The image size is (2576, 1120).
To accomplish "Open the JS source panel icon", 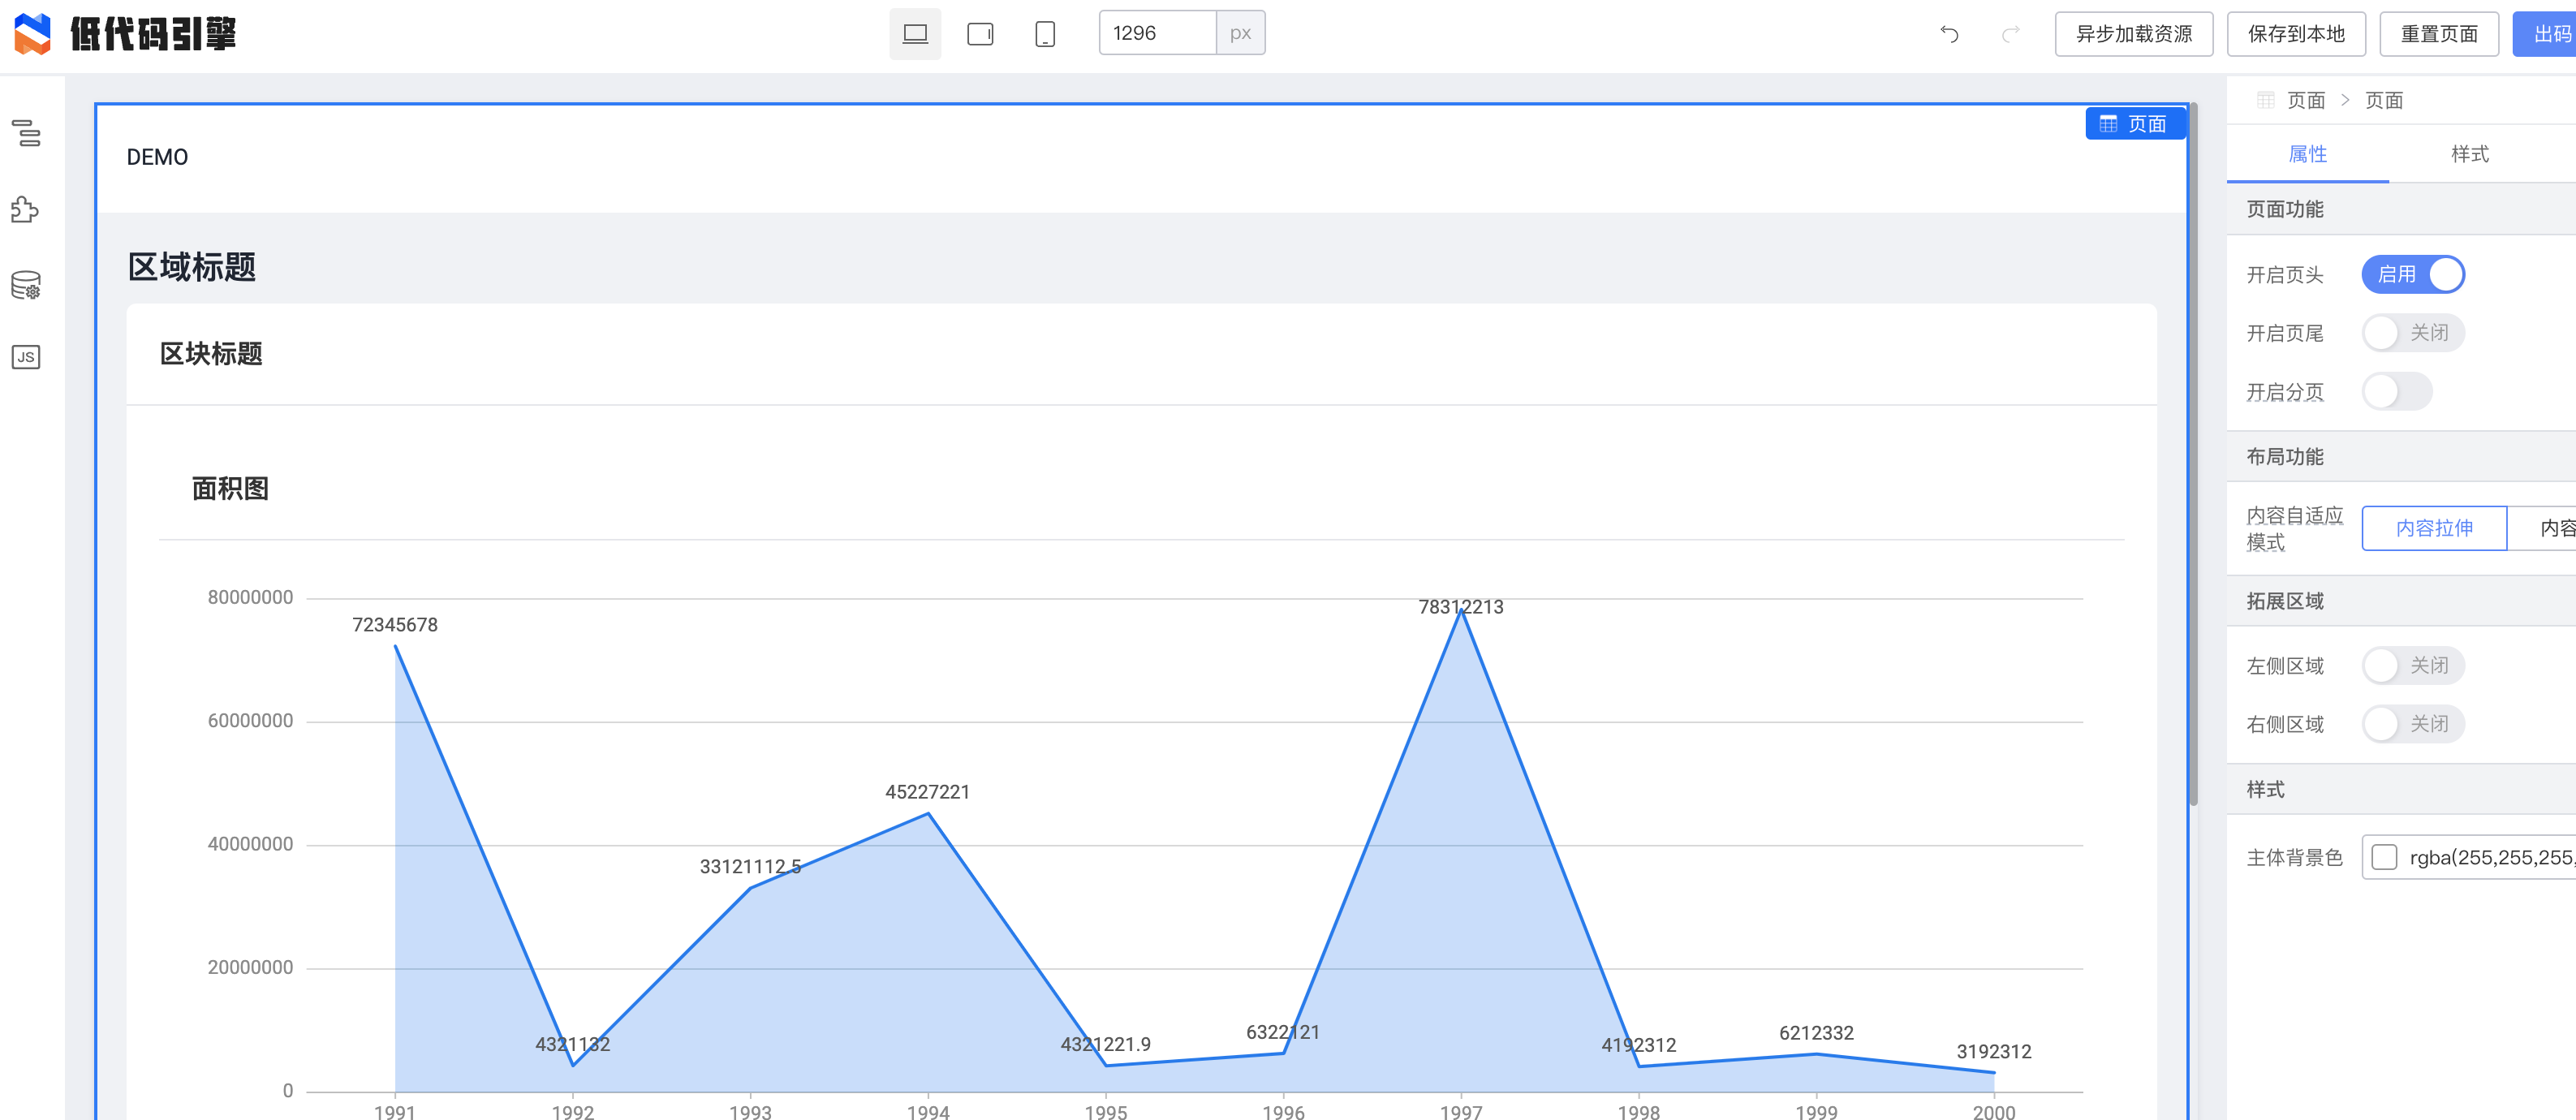I will click(x=26, y=357).
